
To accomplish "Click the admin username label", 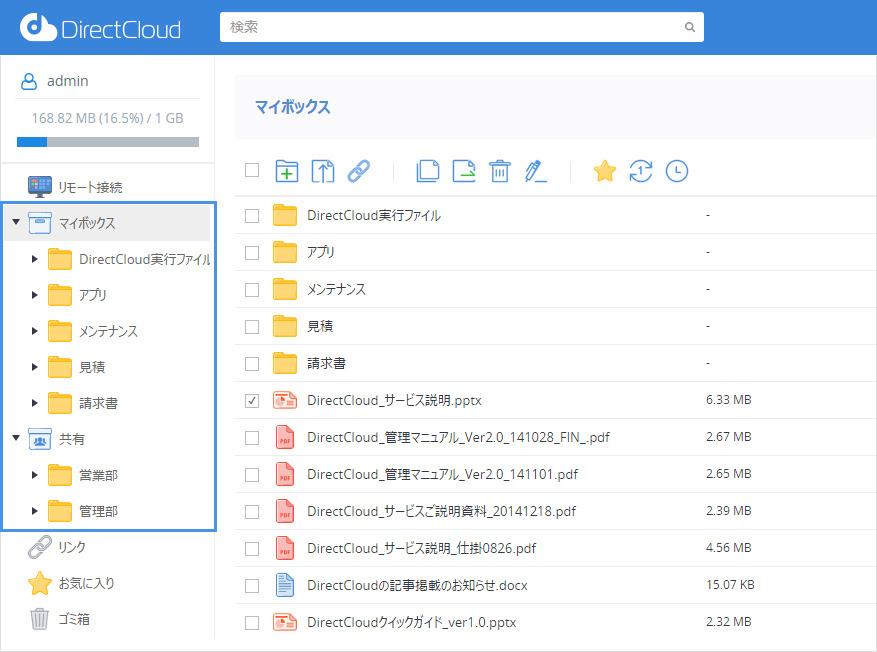I will pyautogui.click(x=68, y=81).
